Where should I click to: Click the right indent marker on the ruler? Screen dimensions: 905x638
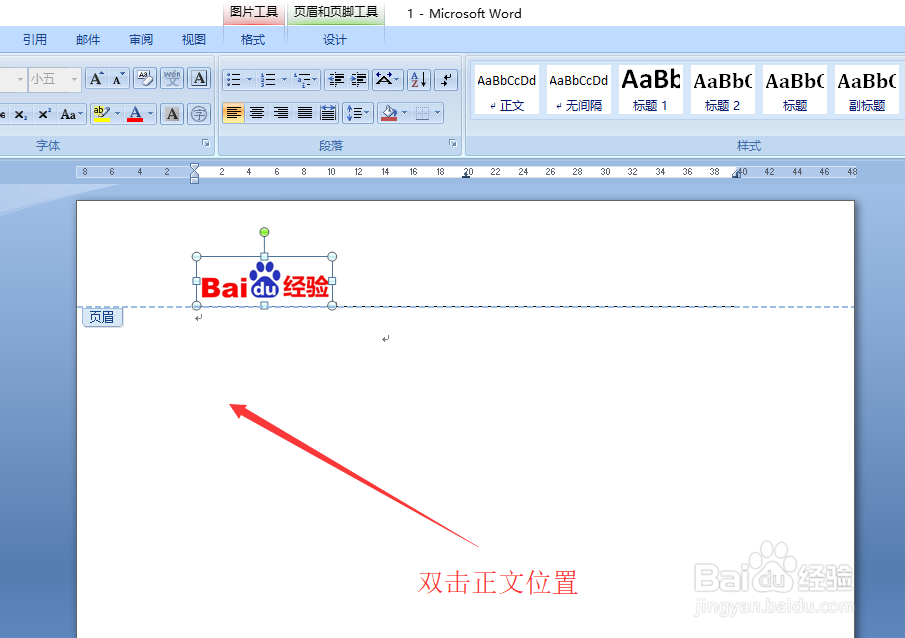(x=736, y=173)
